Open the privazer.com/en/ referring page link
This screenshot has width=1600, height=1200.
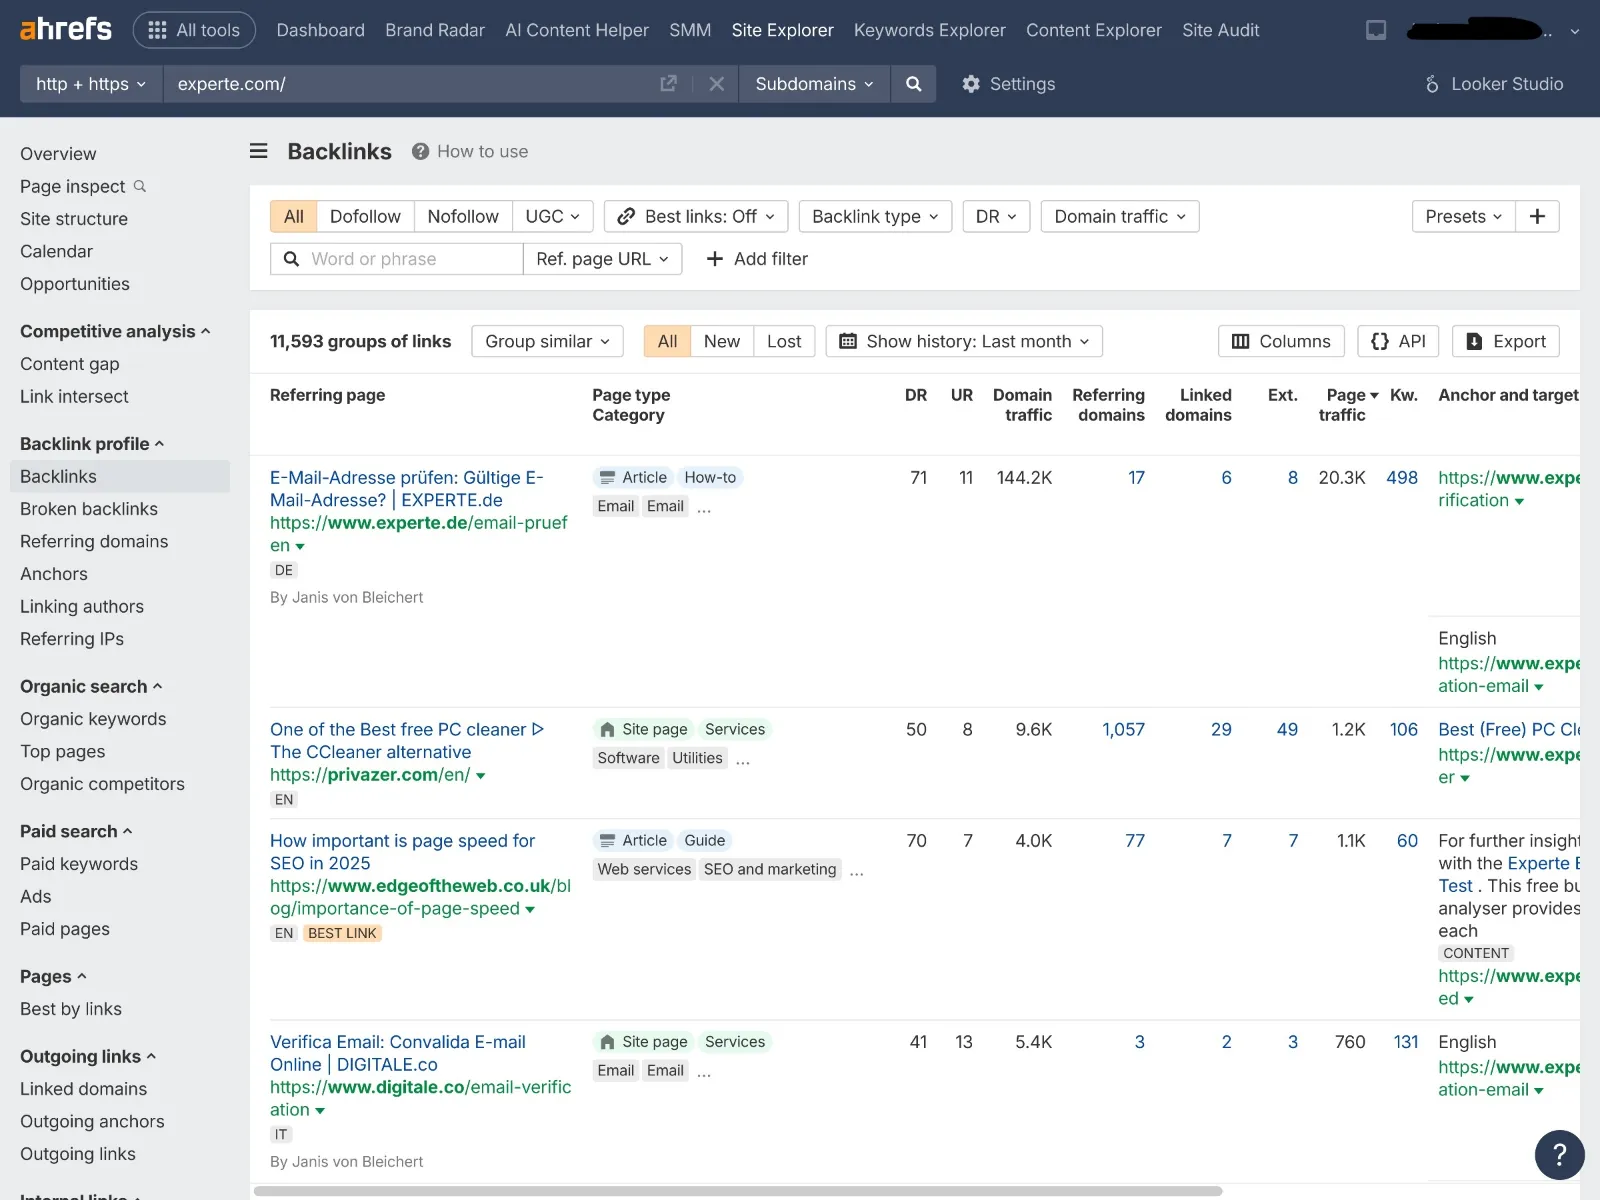370,775
